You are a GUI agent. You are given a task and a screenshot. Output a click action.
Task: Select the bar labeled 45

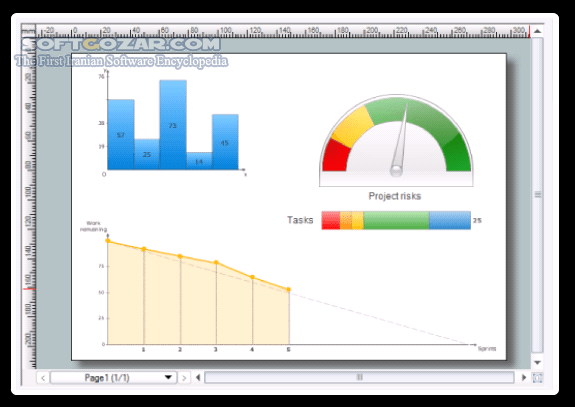click(x=225, y=142)
